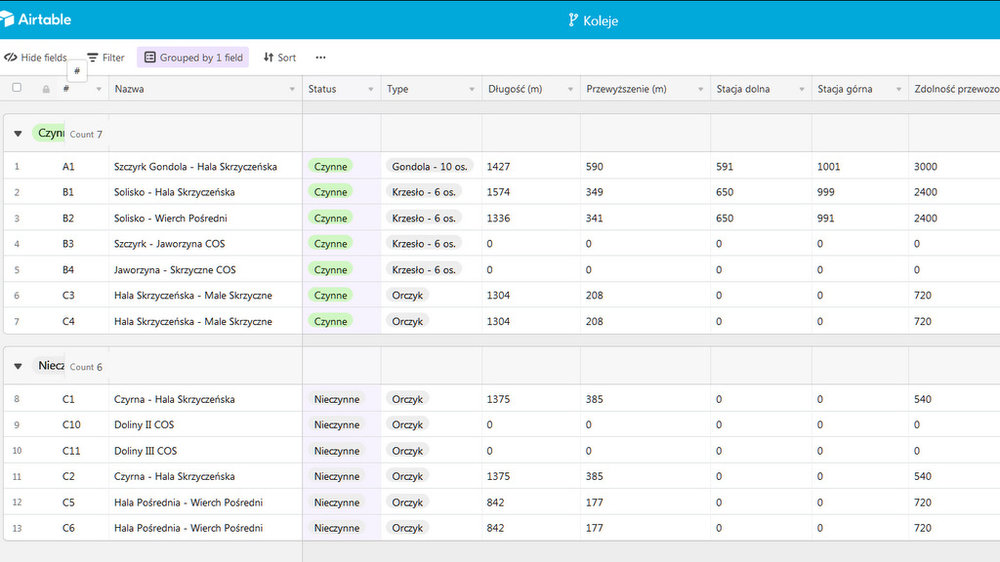This screenshot has height=562, width=1000.
Task: Select the length value 1427
Action: coord(498,166)
